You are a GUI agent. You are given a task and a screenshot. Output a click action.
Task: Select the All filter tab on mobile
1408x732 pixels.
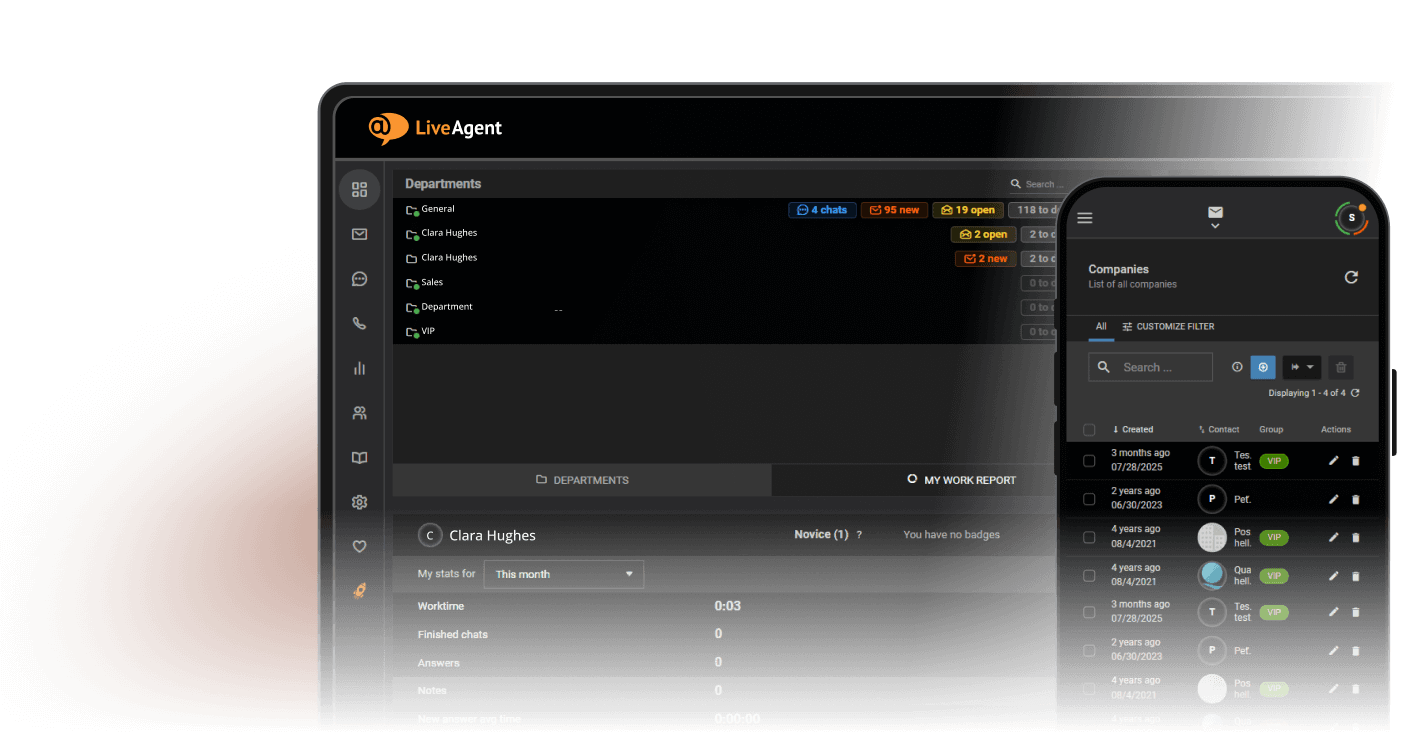pos(1101,327)
